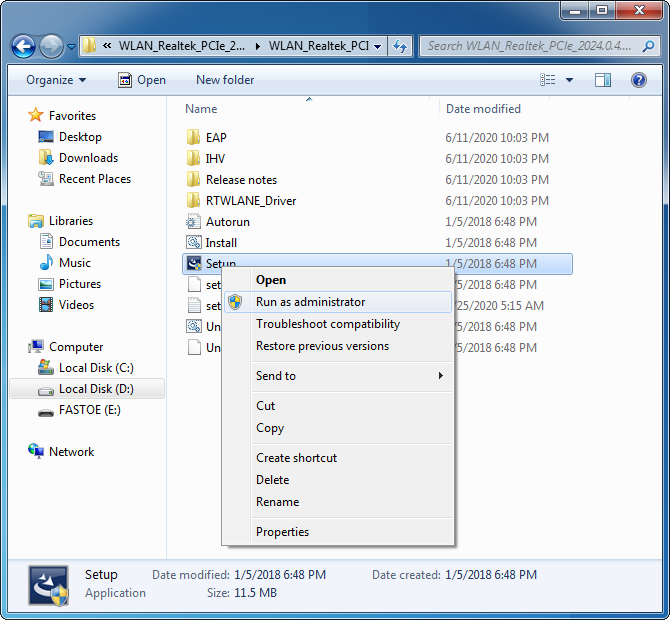670x620 pixels.
Task: Click the Setup application icon in list
Action: click(194, 264)
